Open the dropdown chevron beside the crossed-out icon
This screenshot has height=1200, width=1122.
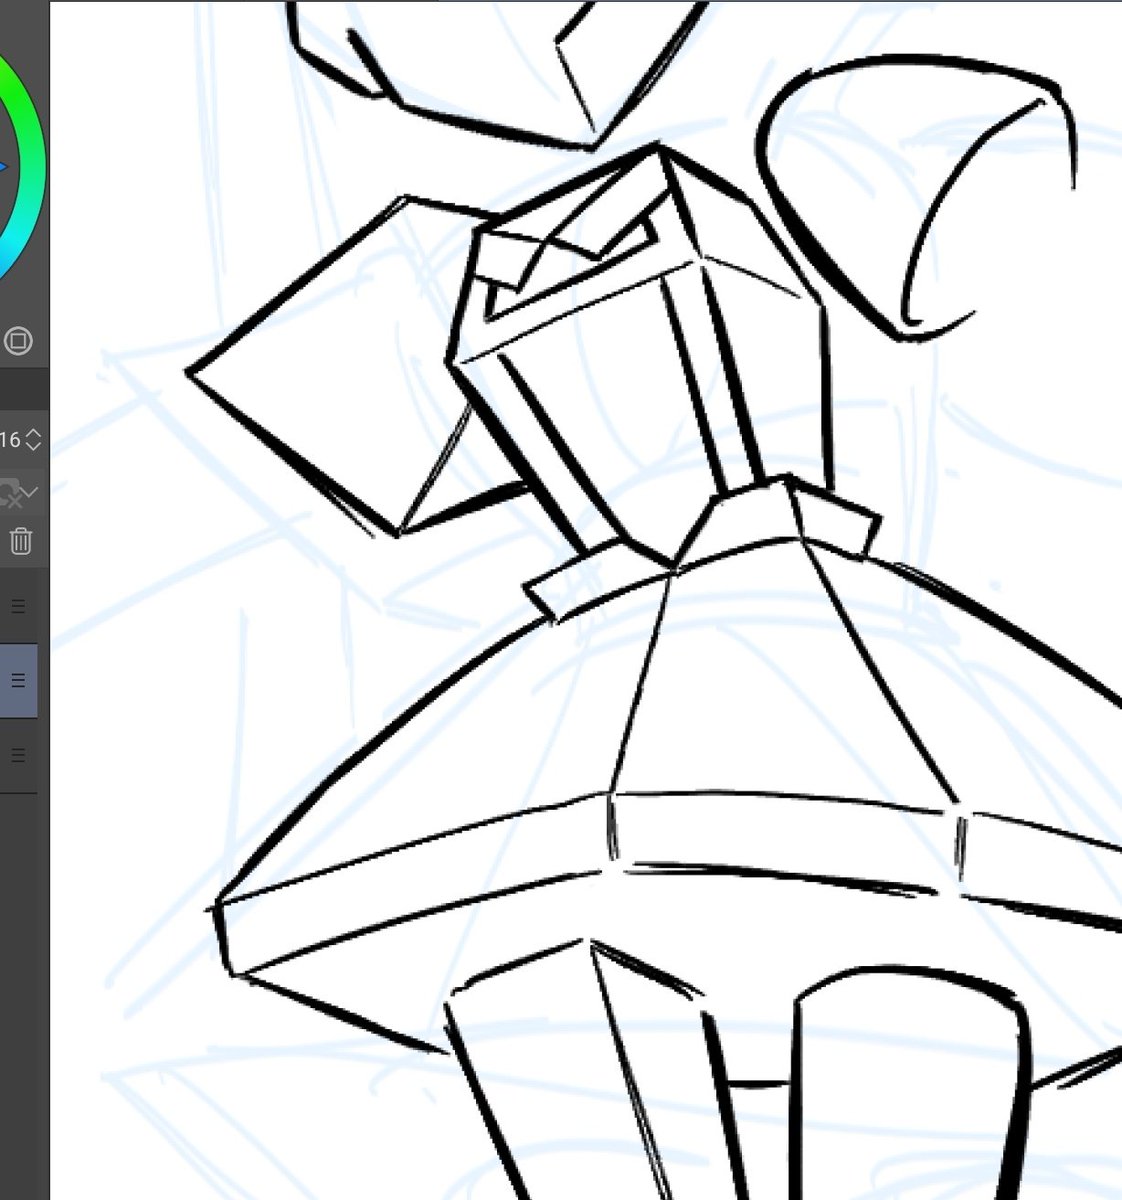point(31,491)
